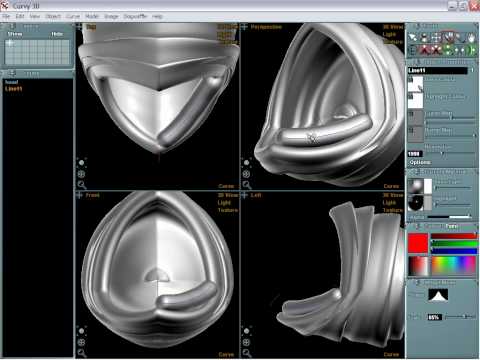480x360 pixels.
Task: Switch to the Paint tab
Action: click(x=452, y=226)
